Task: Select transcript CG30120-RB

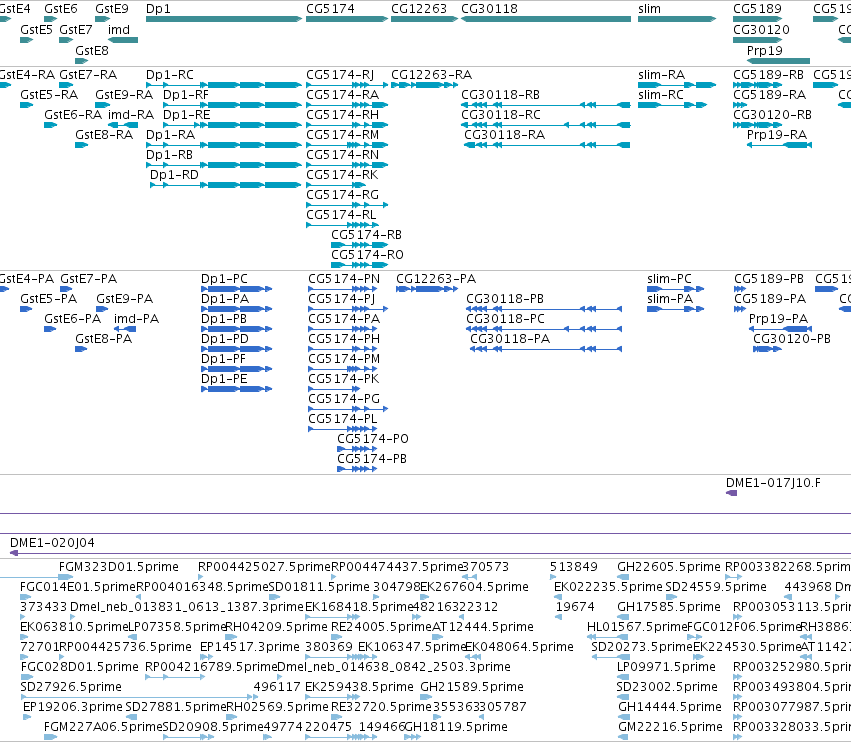Action: pos(772,115)
